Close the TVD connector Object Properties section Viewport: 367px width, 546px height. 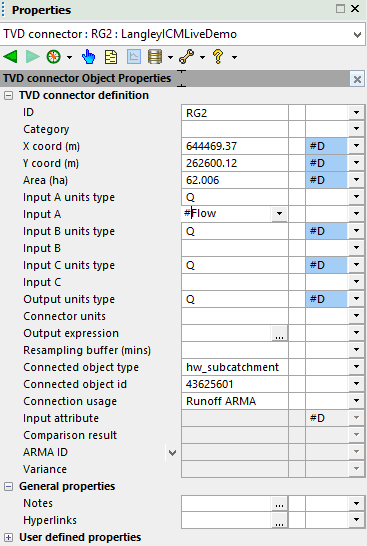(357, 79)
